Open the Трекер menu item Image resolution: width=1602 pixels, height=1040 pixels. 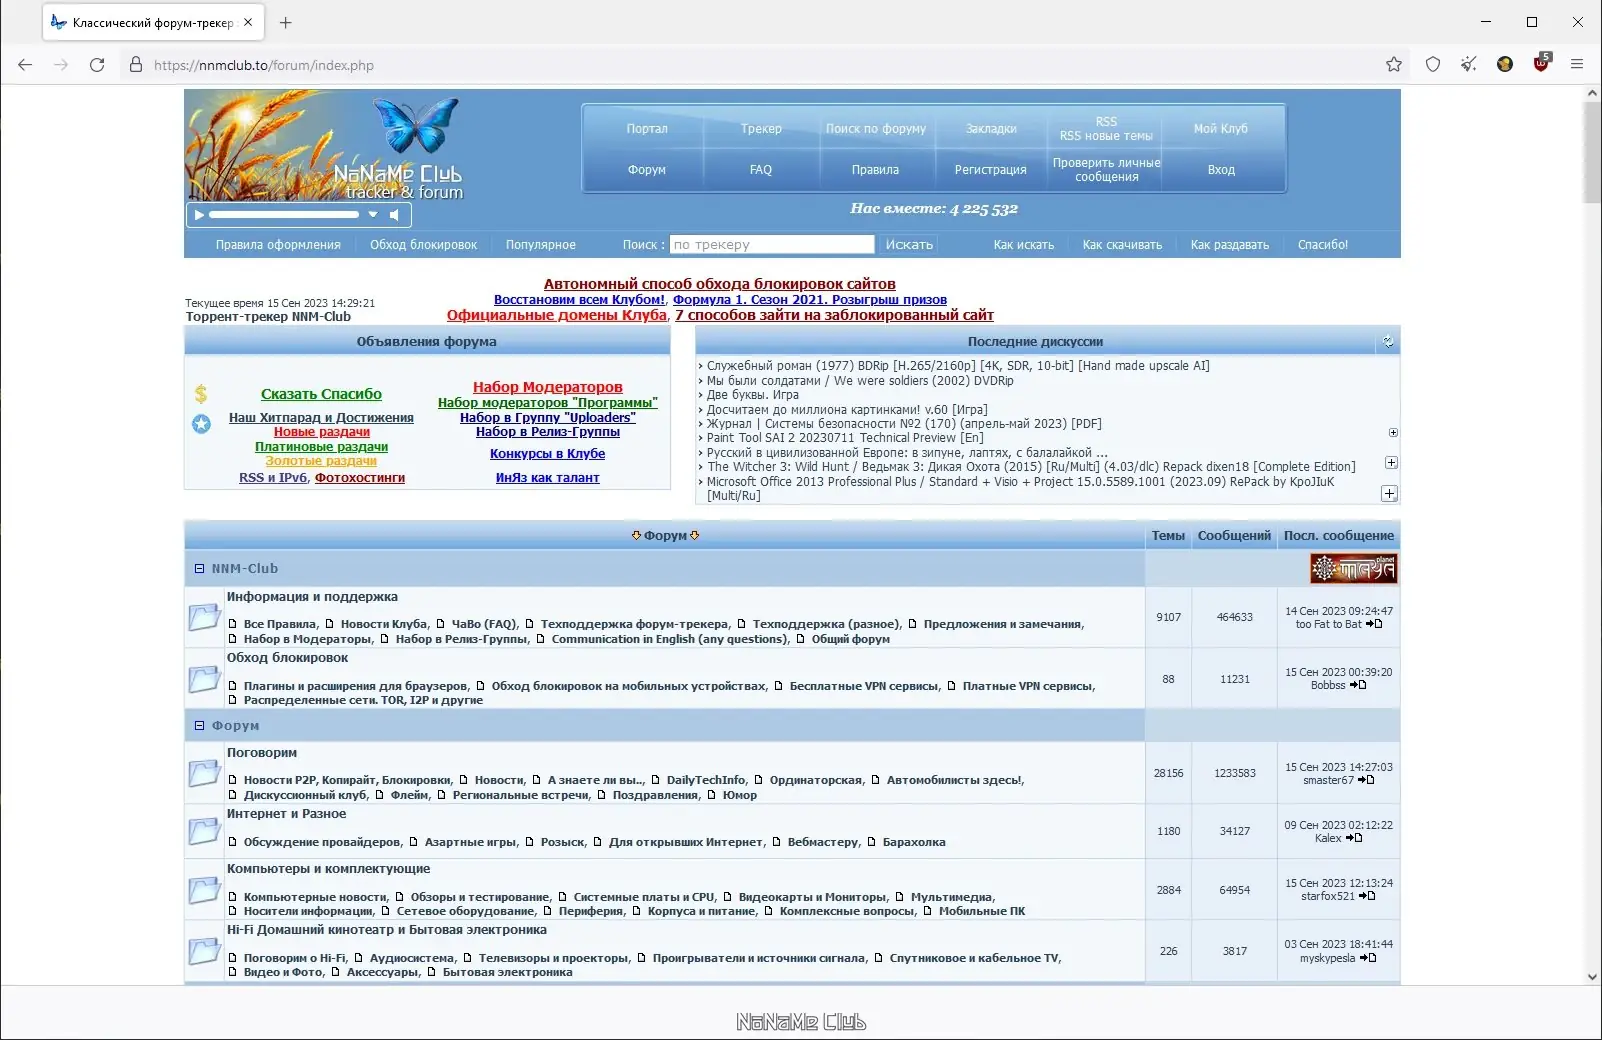(761, 129)
